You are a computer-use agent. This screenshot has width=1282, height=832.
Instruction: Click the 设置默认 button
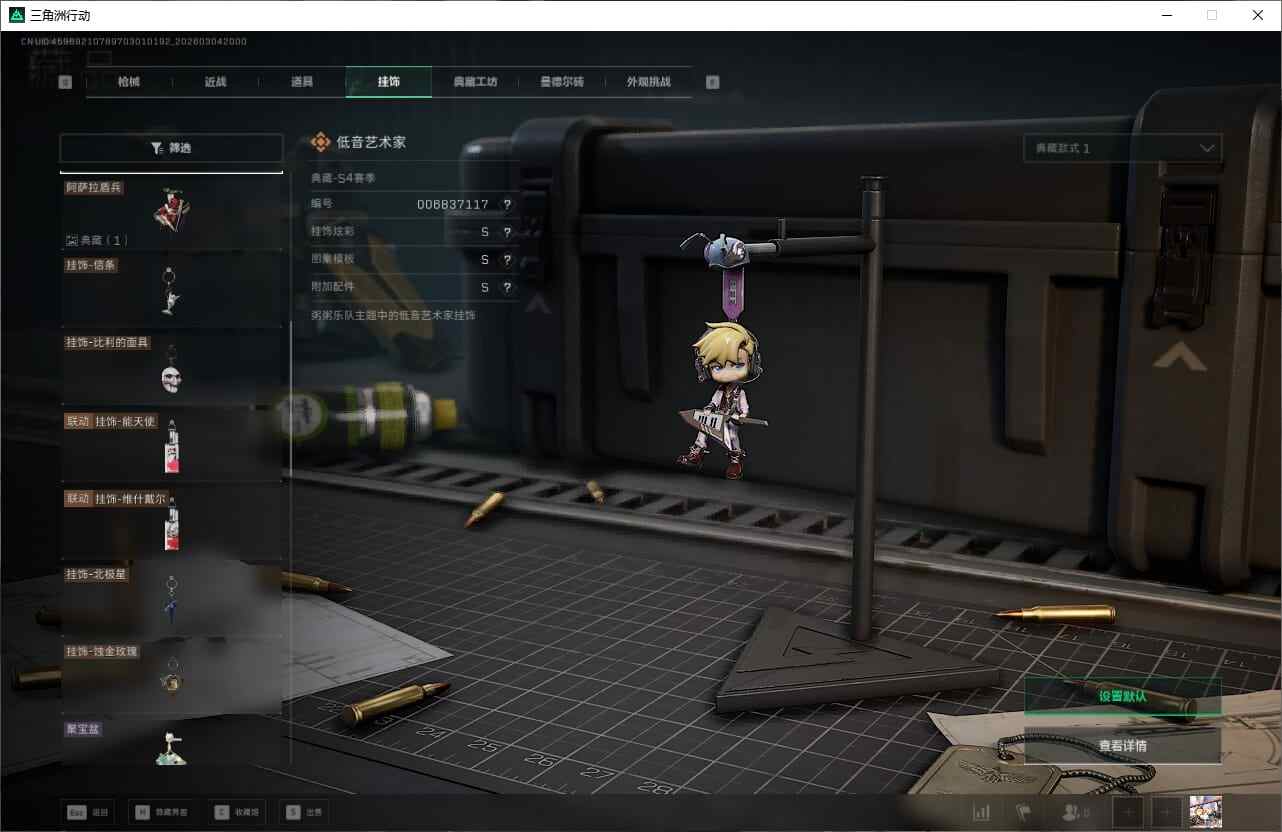[x=1122, y=696]
